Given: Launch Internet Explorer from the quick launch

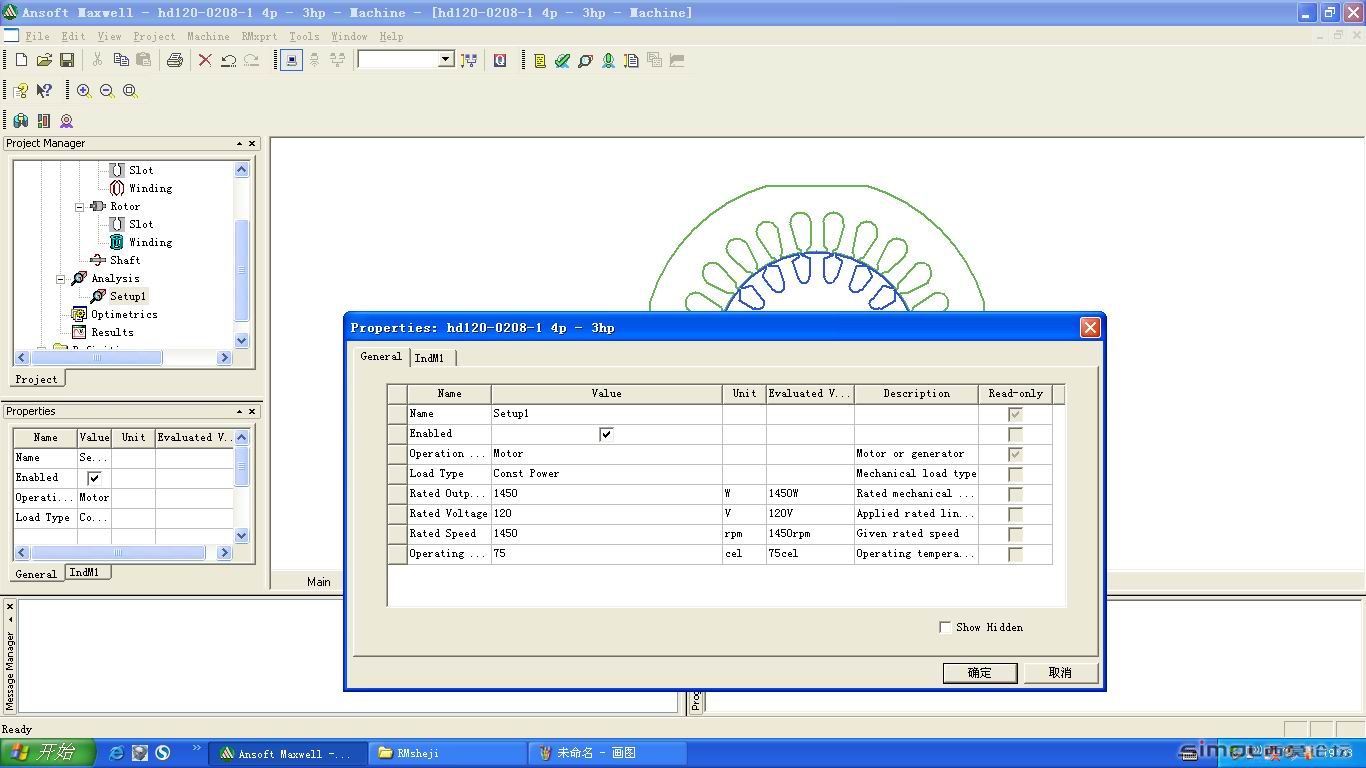Looking at the screenshot, I should (x=116, y=753).
